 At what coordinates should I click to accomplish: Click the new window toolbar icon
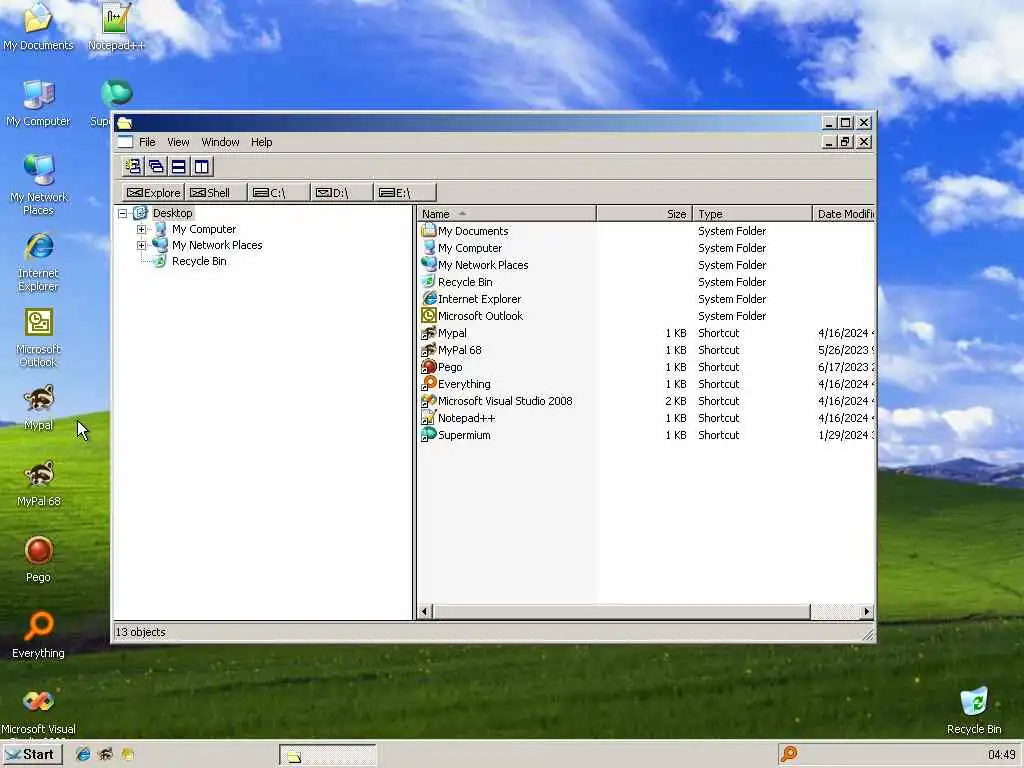[133, 167]
